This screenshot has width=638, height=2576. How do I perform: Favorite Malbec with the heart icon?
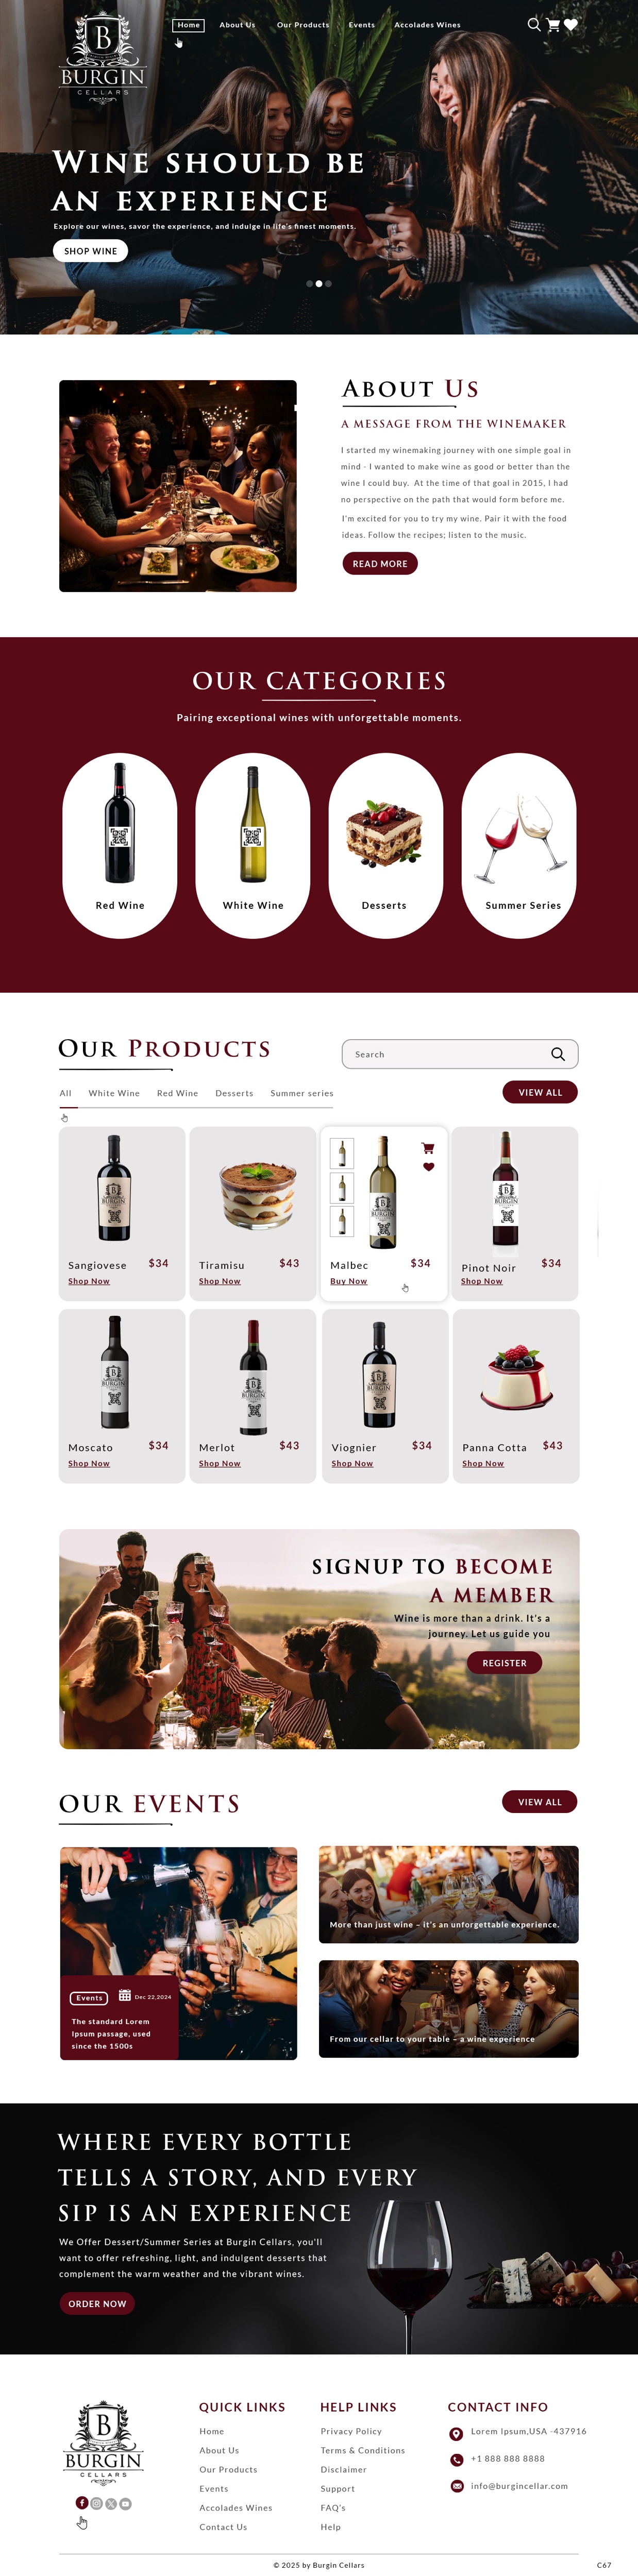coord(428,1167)
